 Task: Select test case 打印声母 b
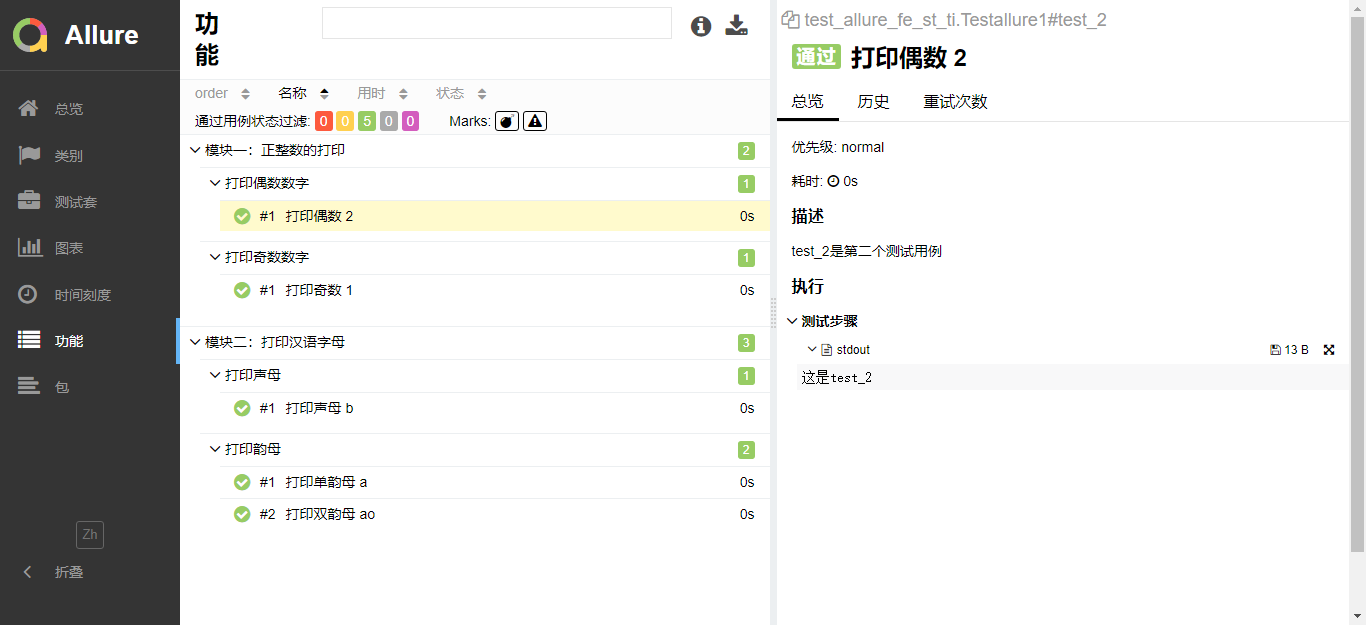(495, 408)
